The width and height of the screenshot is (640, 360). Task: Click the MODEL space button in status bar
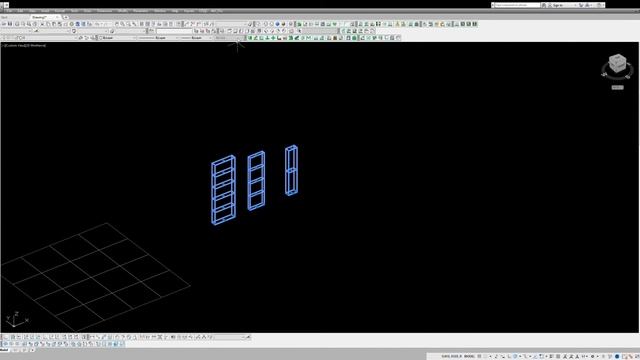pyautogui.click(x=469, y=356)
